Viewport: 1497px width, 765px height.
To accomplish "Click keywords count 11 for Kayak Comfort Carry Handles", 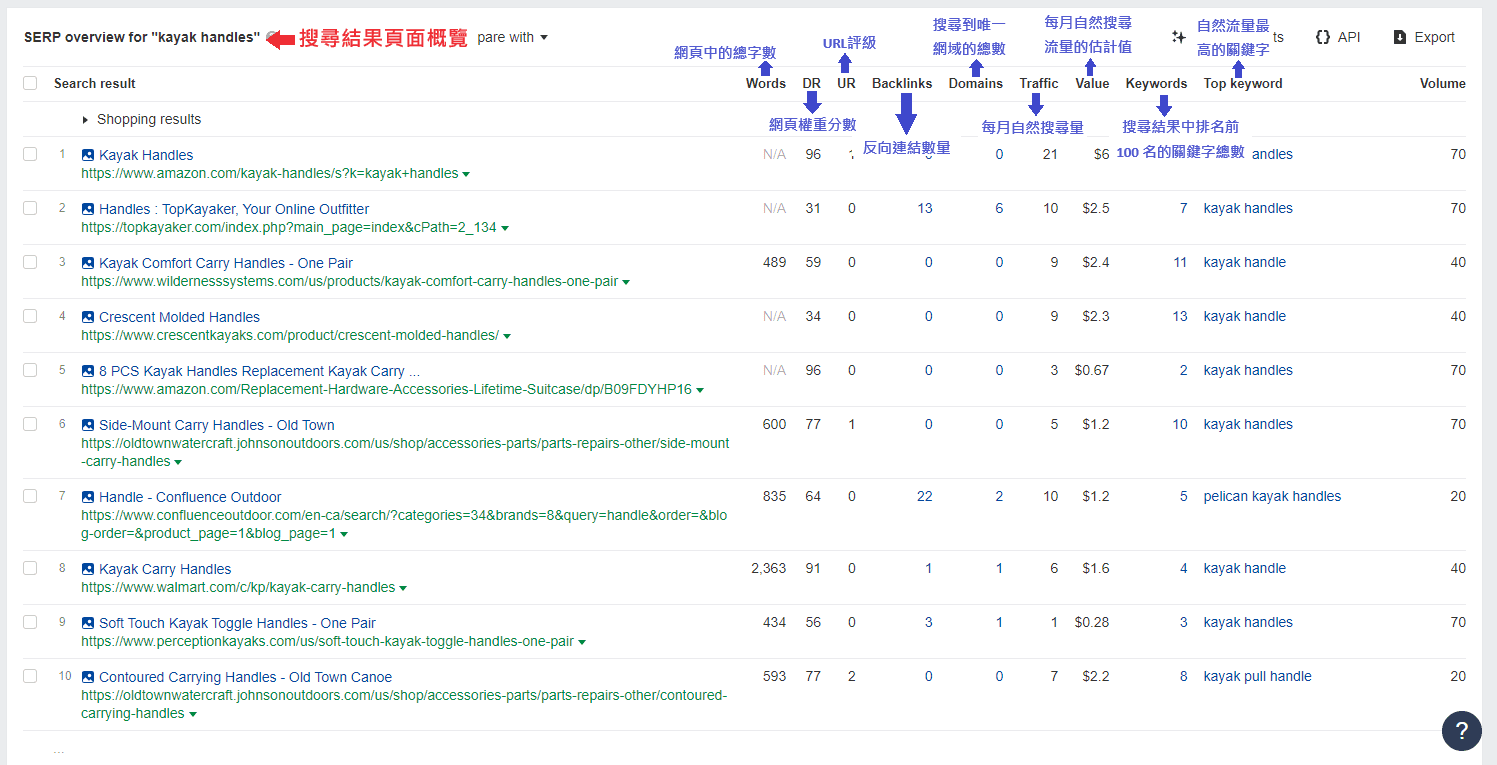I will (1180, 262).
